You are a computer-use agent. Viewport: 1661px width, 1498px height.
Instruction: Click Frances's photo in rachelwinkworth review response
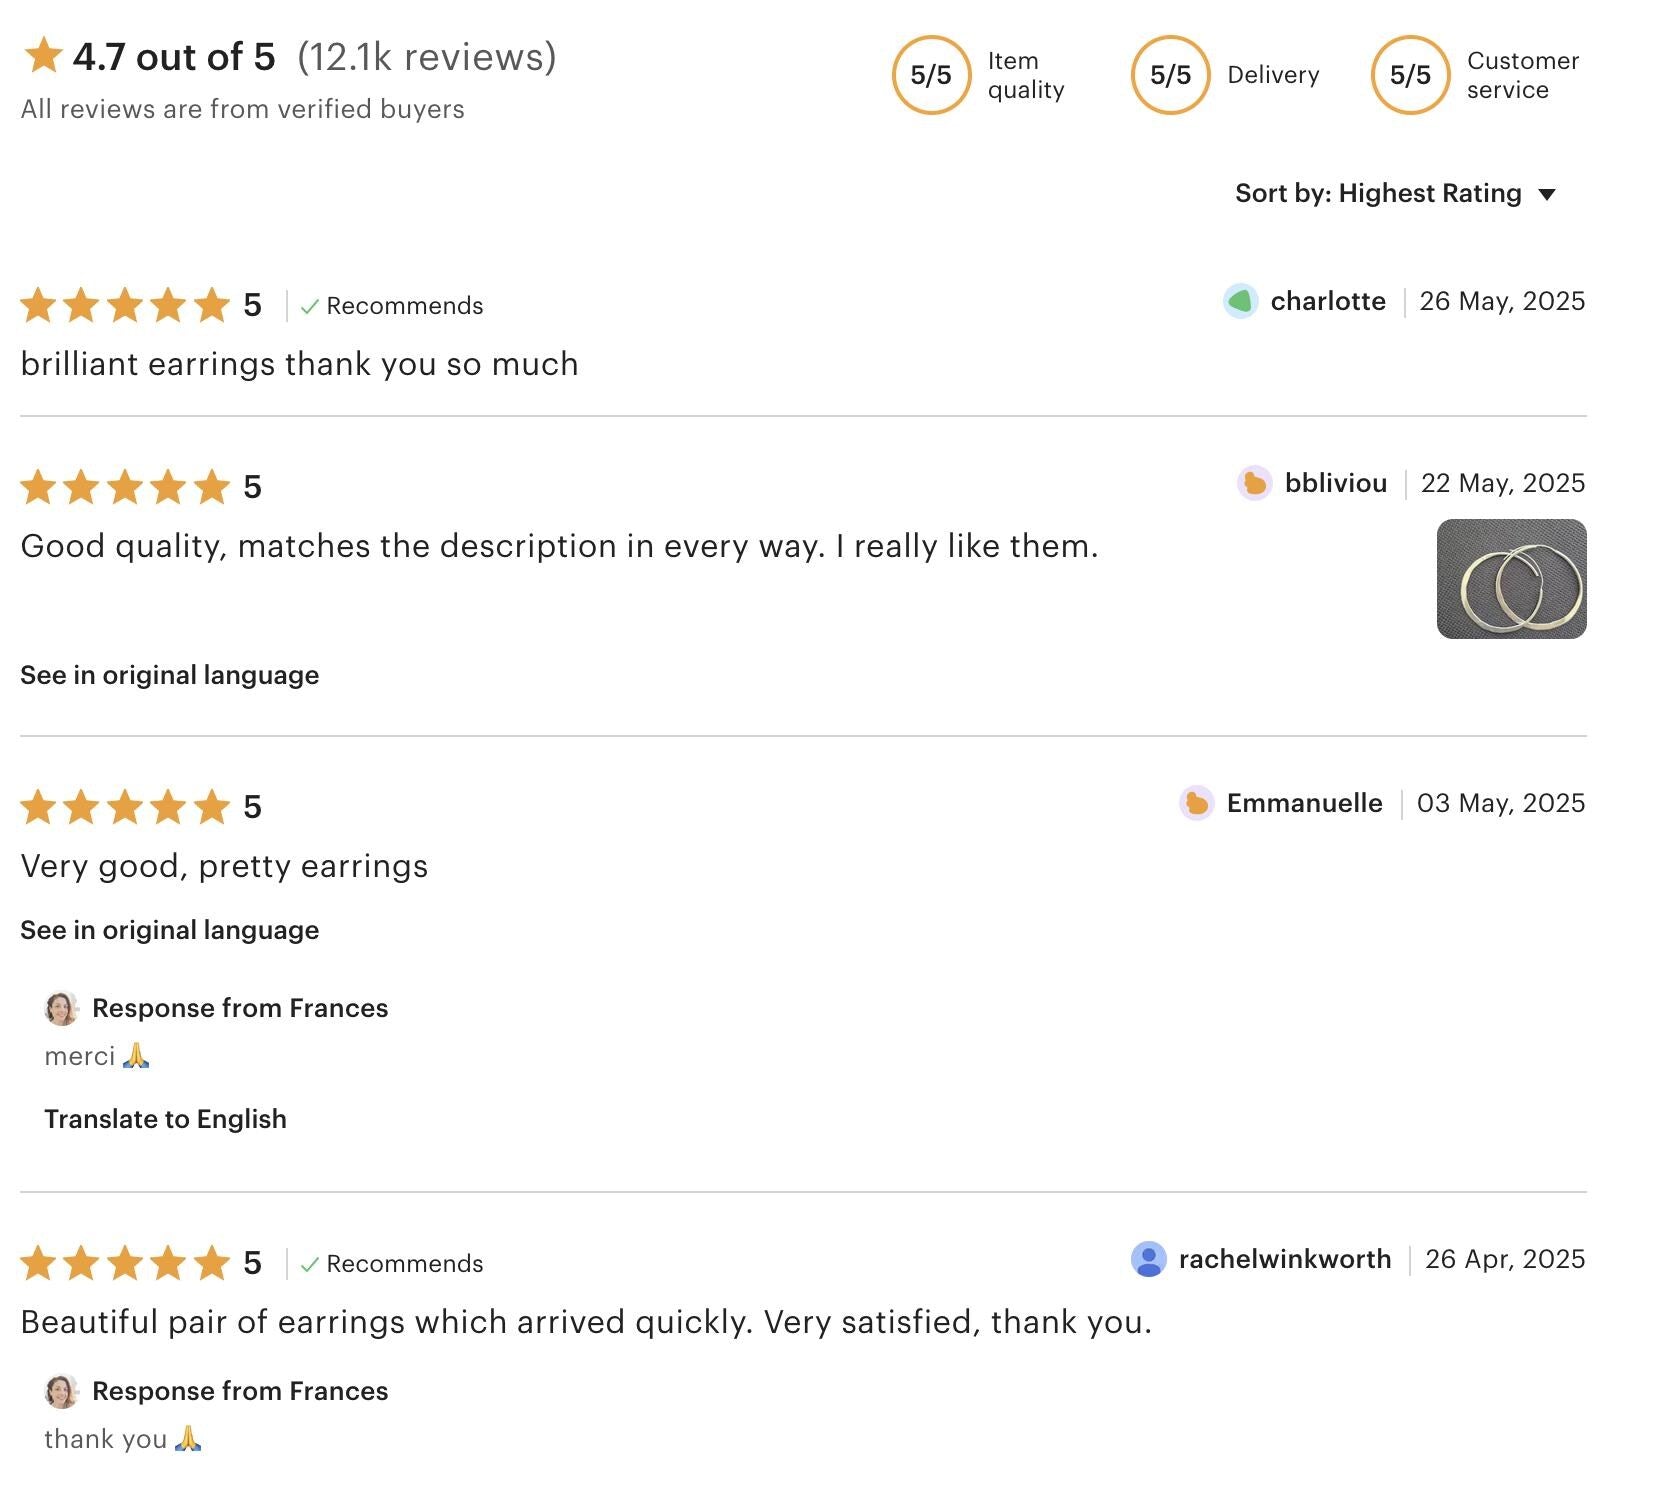[x=61, y=1391]
